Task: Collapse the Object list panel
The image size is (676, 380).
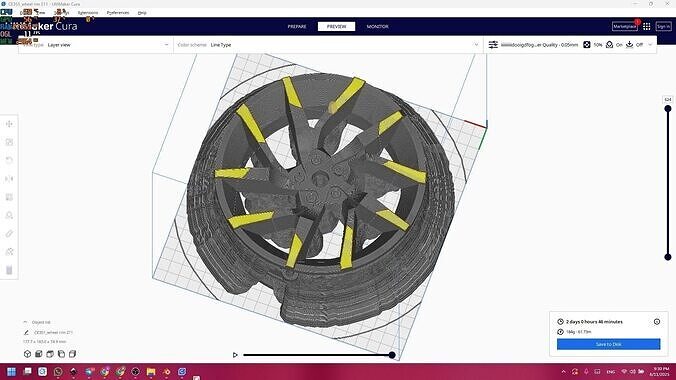Action: pos(25,322)
